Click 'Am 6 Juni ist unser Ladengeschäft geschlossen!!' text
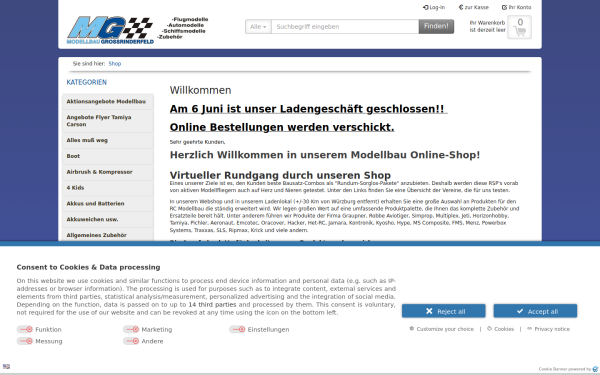 [307, 109]
